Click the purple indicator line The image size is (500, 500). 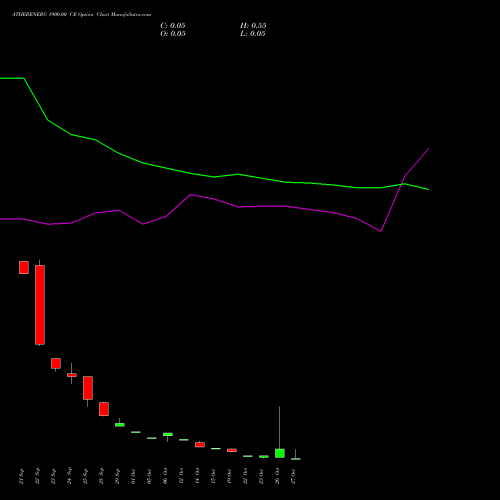click(213, 199)
